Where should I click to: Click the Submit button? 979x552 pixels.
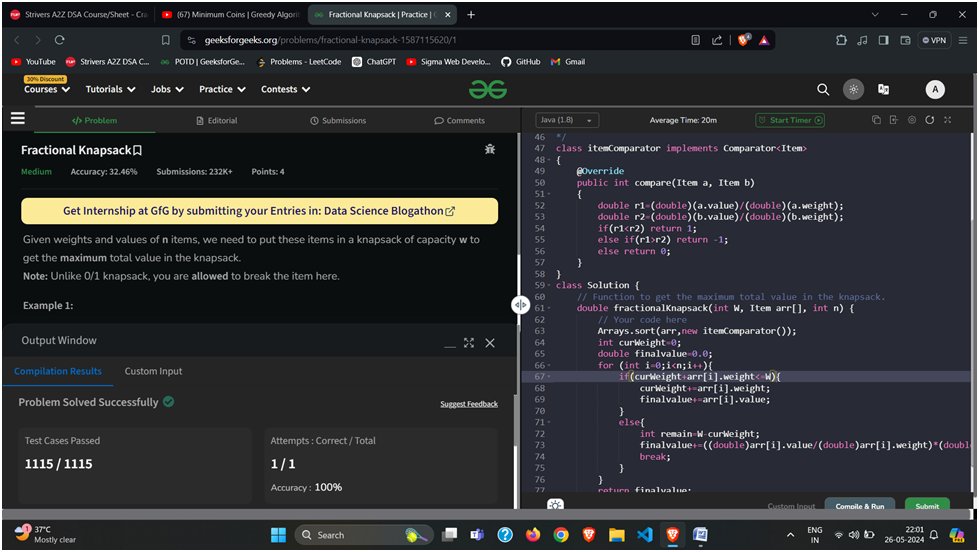pos(927,506)
